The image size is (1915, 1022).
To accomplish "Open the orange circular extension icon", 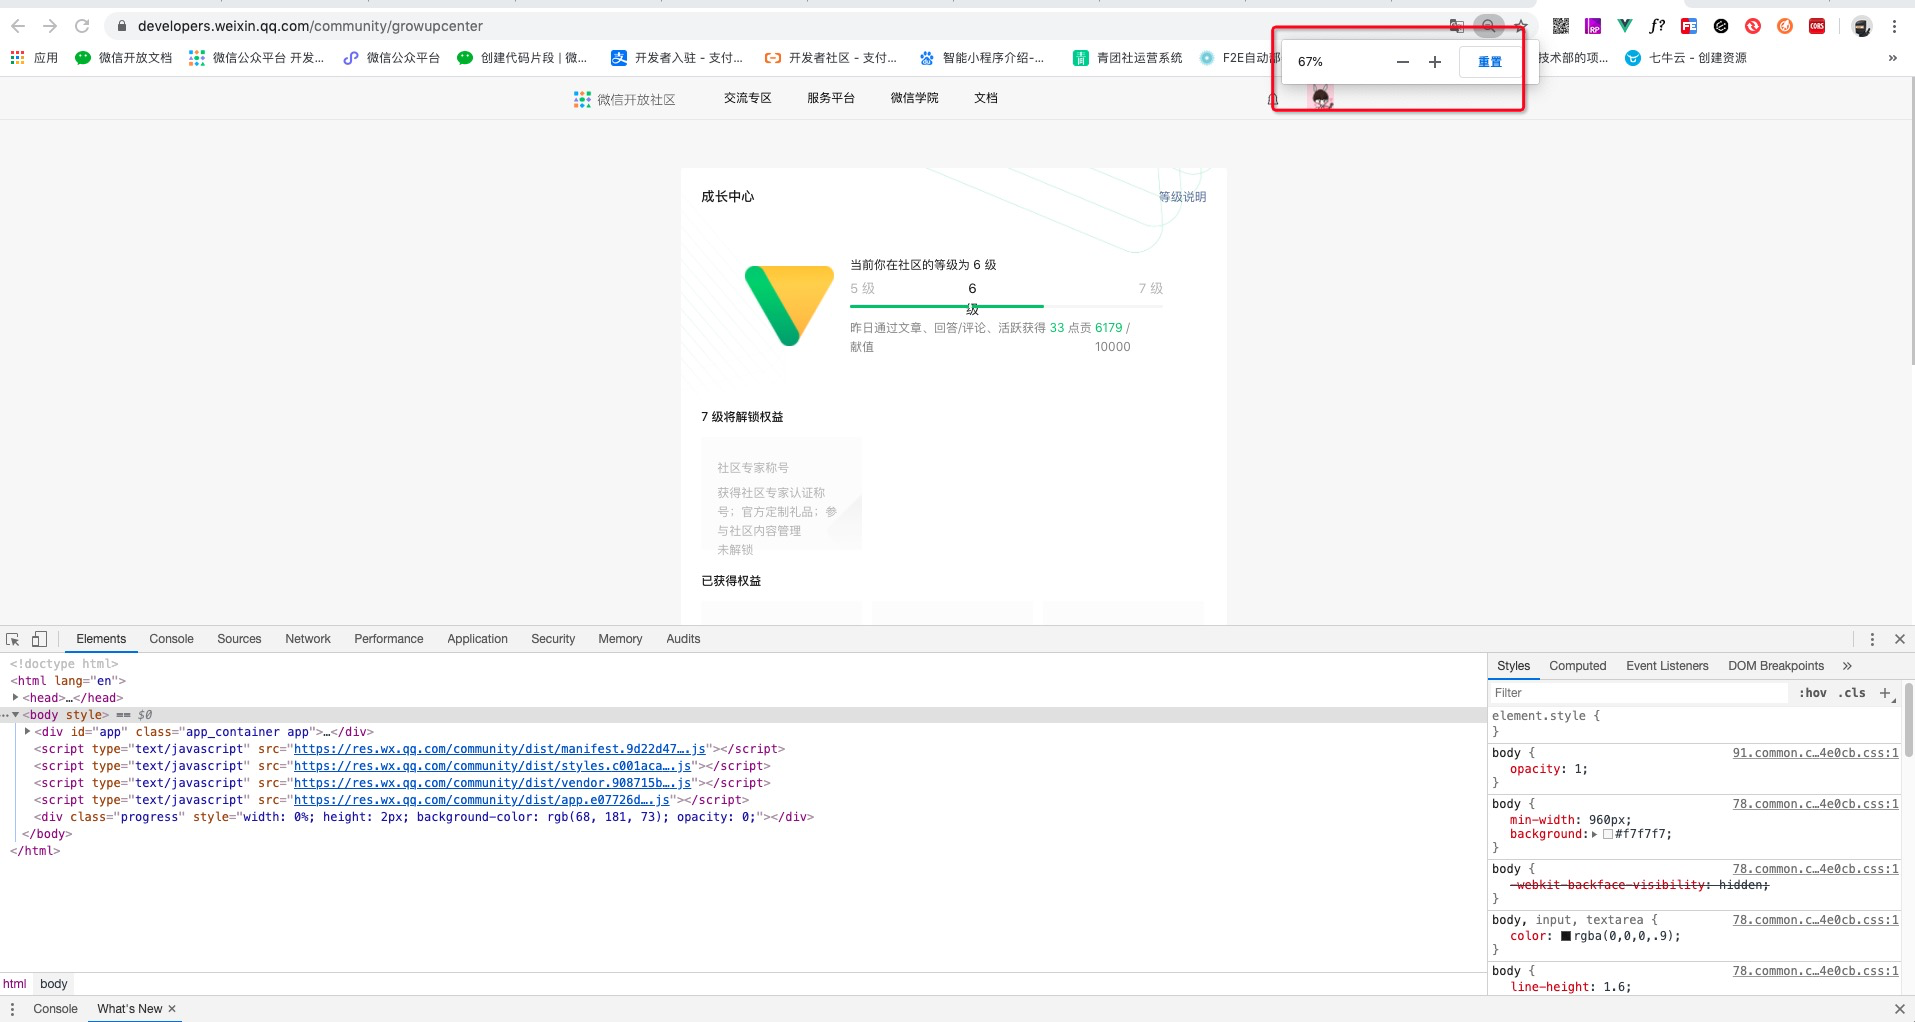I will pyautogui.click(x=1785, y=26).
